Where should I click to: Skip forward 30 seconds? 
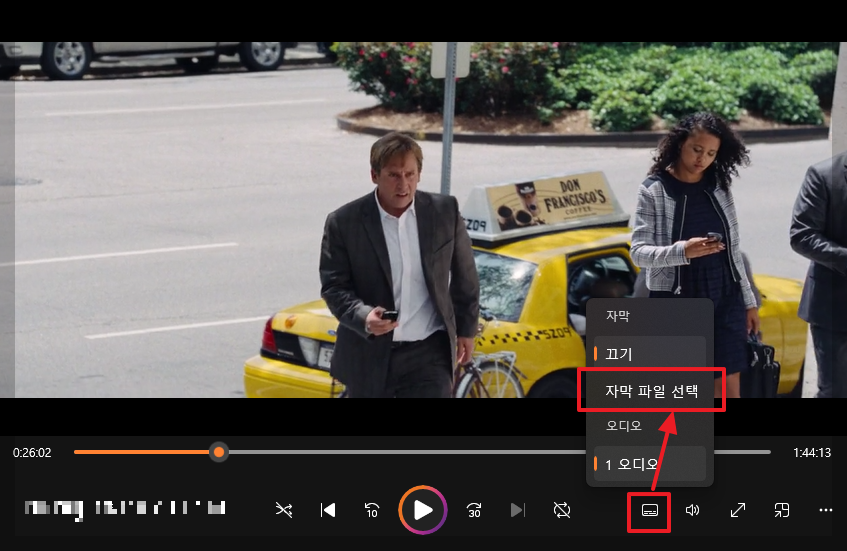[474, 510]
